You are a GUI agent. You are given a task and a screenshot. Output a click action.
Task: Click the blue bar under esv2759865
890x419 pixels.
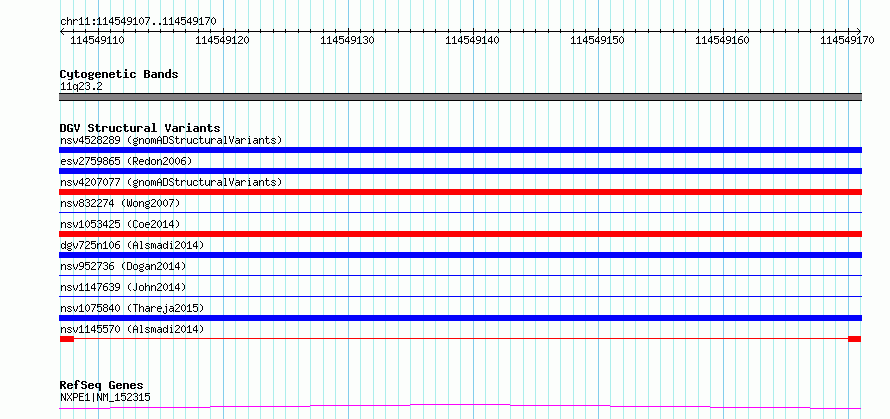(x=460, y=171)
